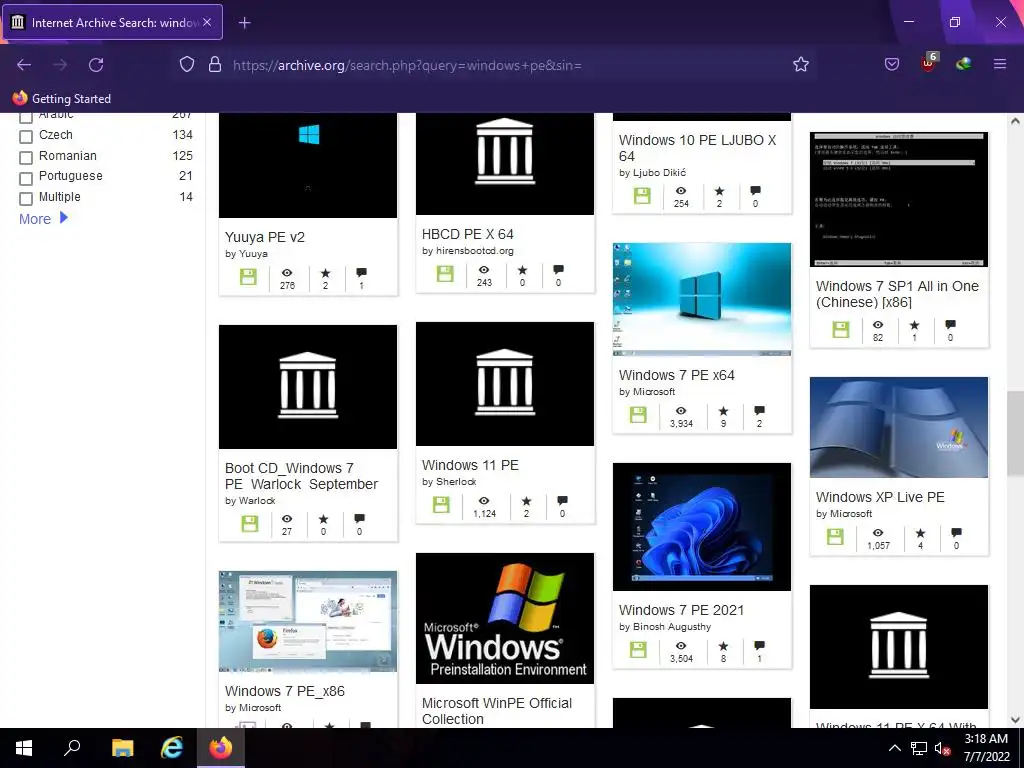Screen dimensions: 1024x768
Task: Click Boot CD Warlock floppy icon
Action: pyautogui.click(x=249, y=523)
